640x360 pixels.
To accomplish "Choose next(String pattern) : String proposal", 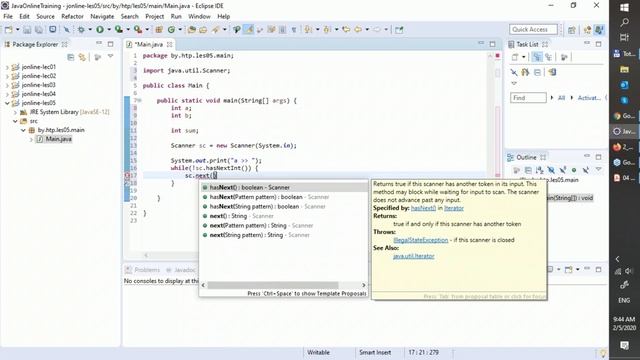I will (x=284, y=235).
